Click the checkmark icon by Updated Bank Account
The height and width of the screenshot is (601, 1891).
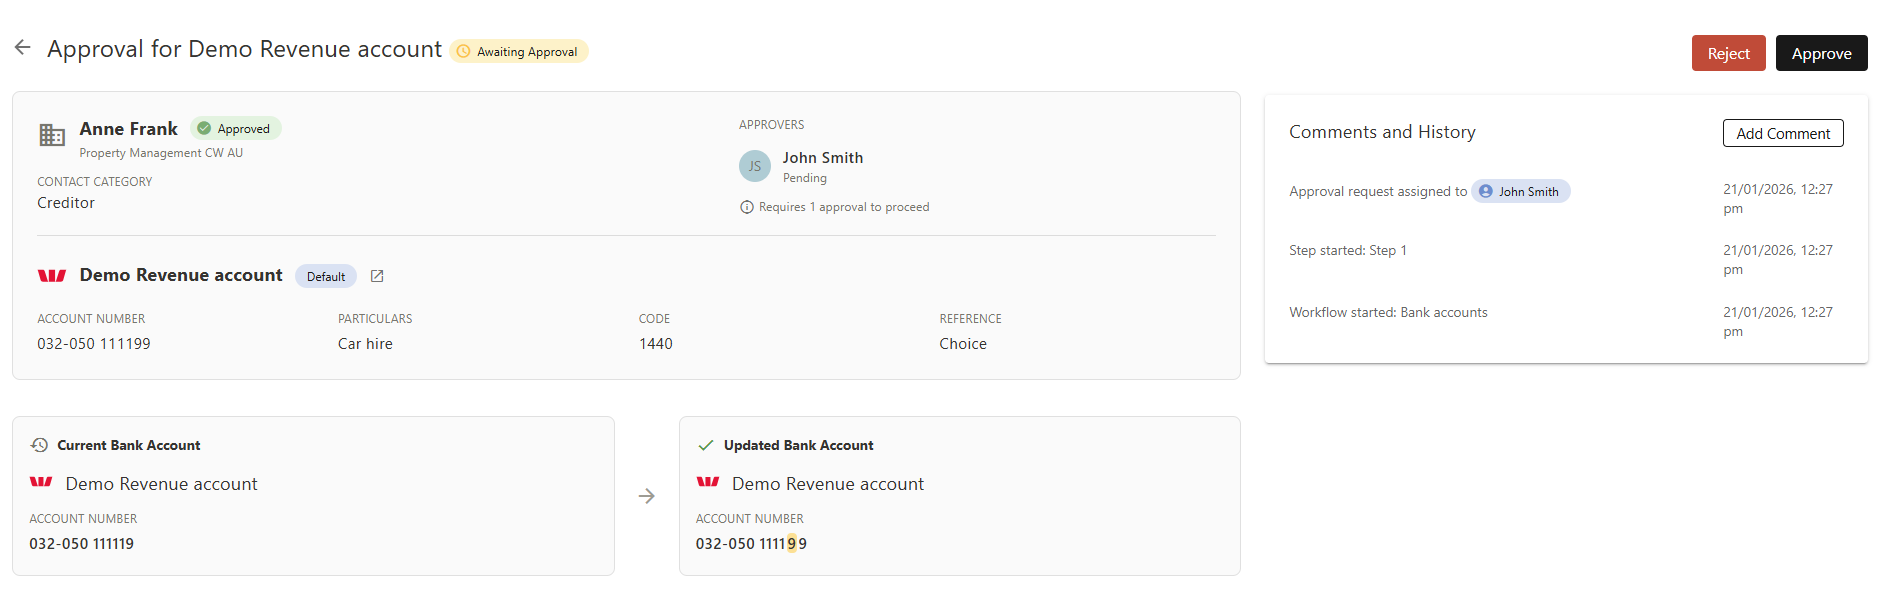[706, 445]
